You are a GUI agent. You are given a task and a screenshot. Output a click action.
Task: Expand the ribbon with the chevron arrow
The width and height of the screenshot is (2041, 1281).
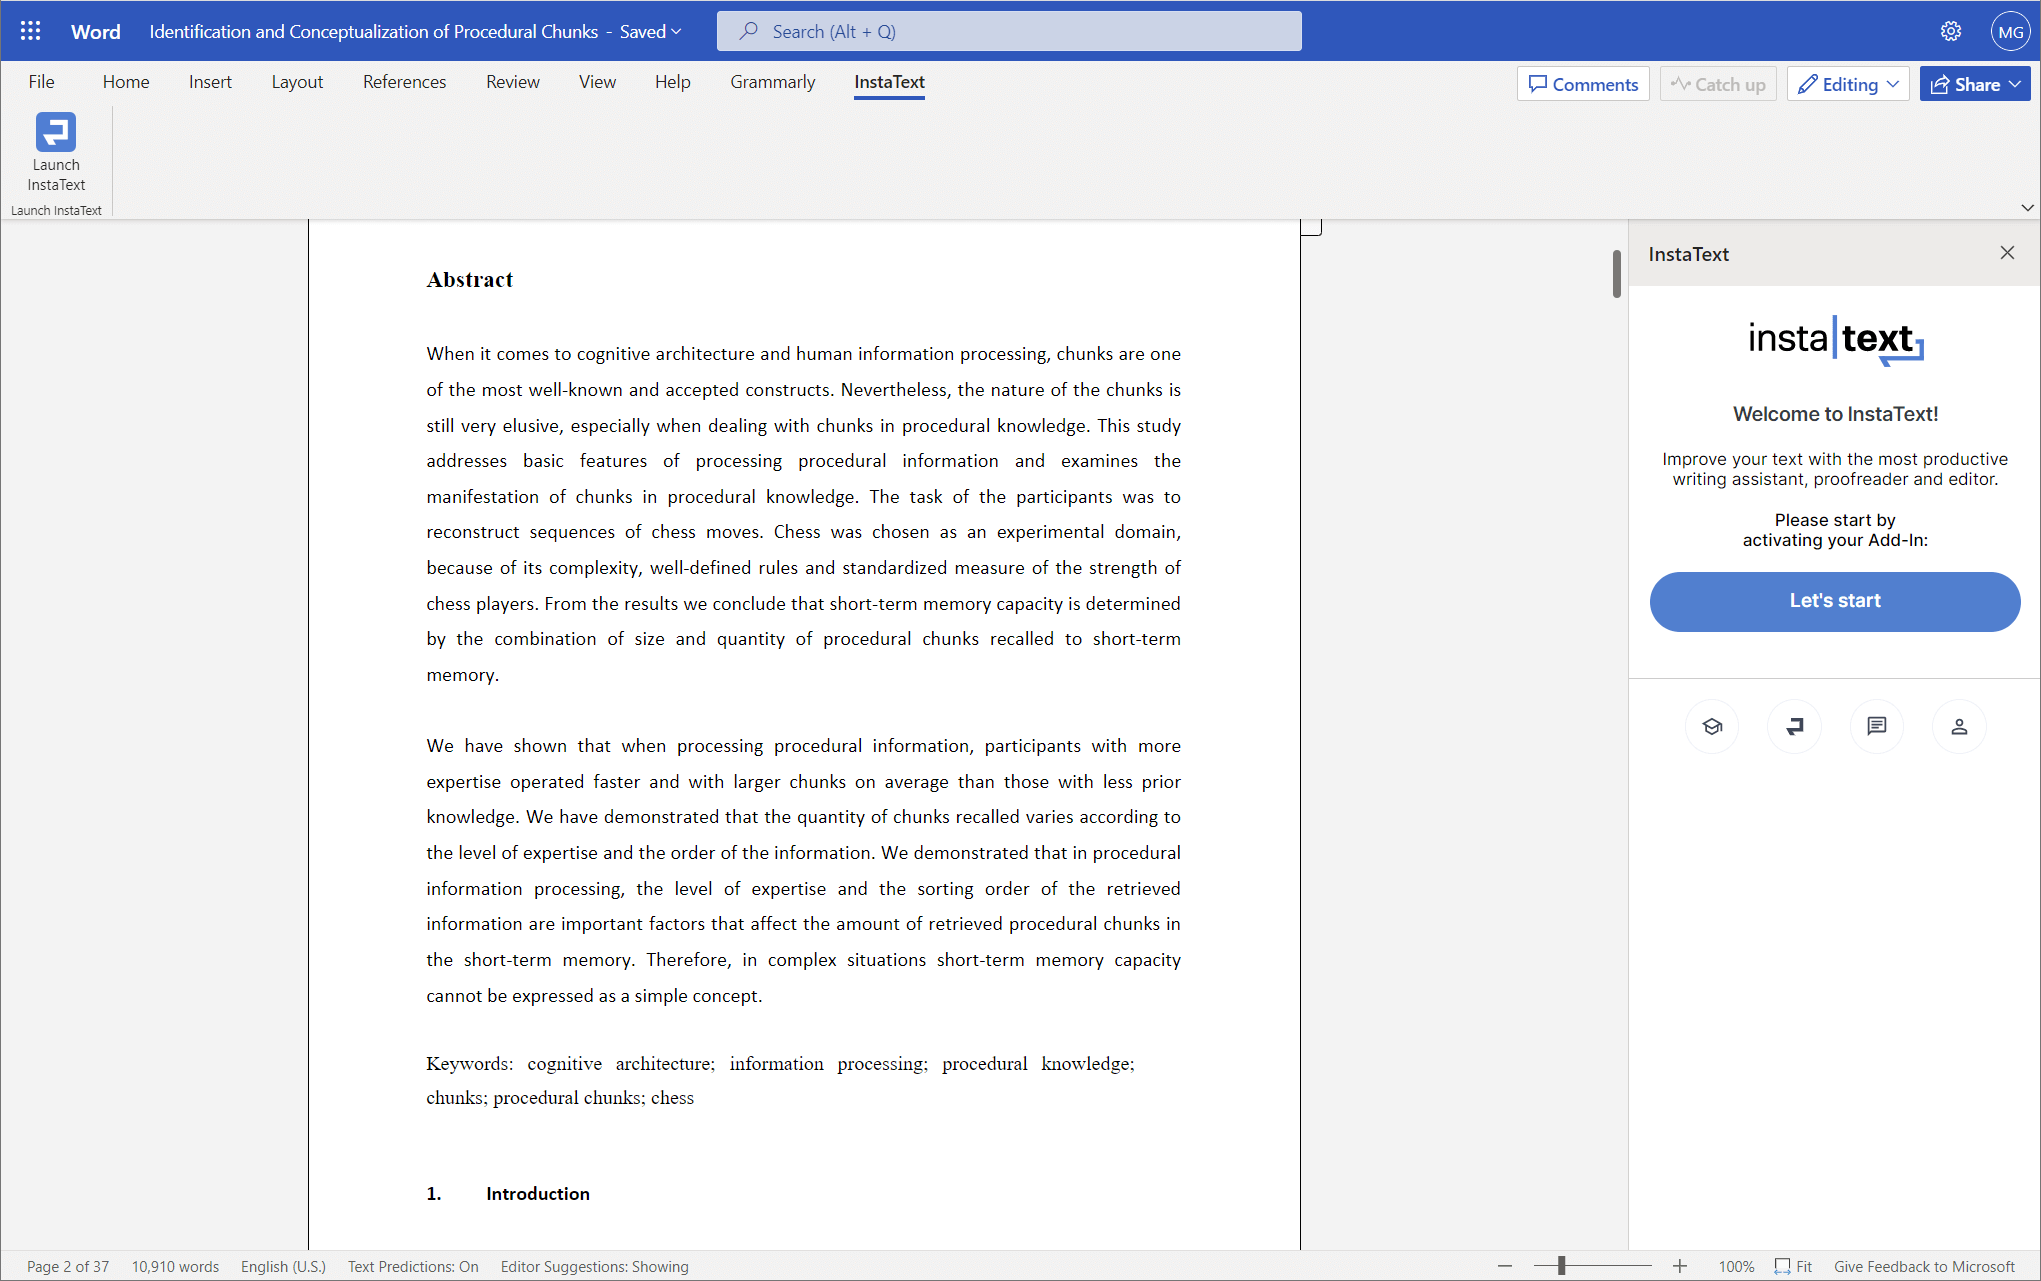2027,207
